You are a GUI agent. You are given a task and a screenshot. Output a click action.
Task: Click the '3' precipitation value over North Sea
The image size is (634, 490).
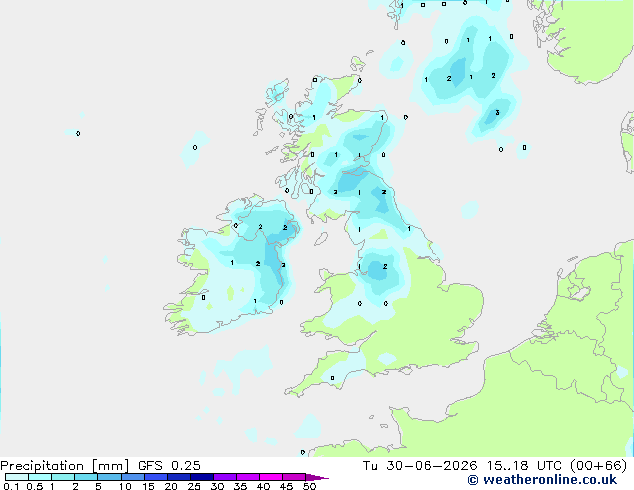click(x=497, y=113)
